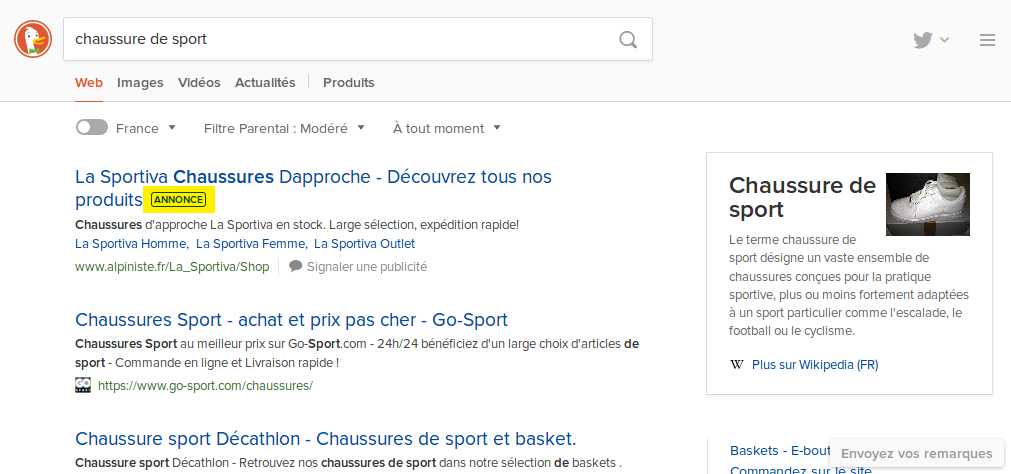Click the Go-Sport favicon icon

83,385
